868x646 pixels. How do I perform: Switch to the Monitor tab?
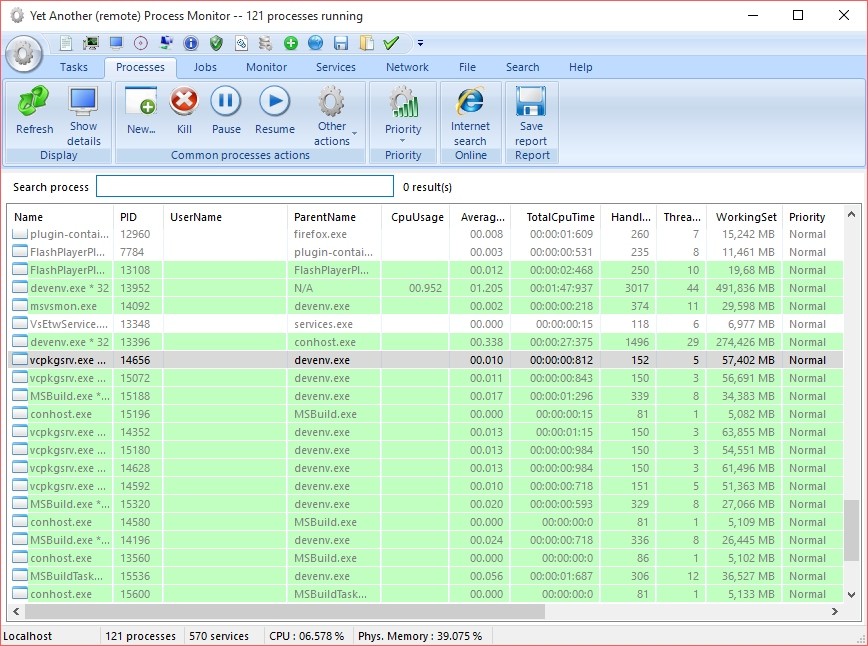tap(266, 67)
